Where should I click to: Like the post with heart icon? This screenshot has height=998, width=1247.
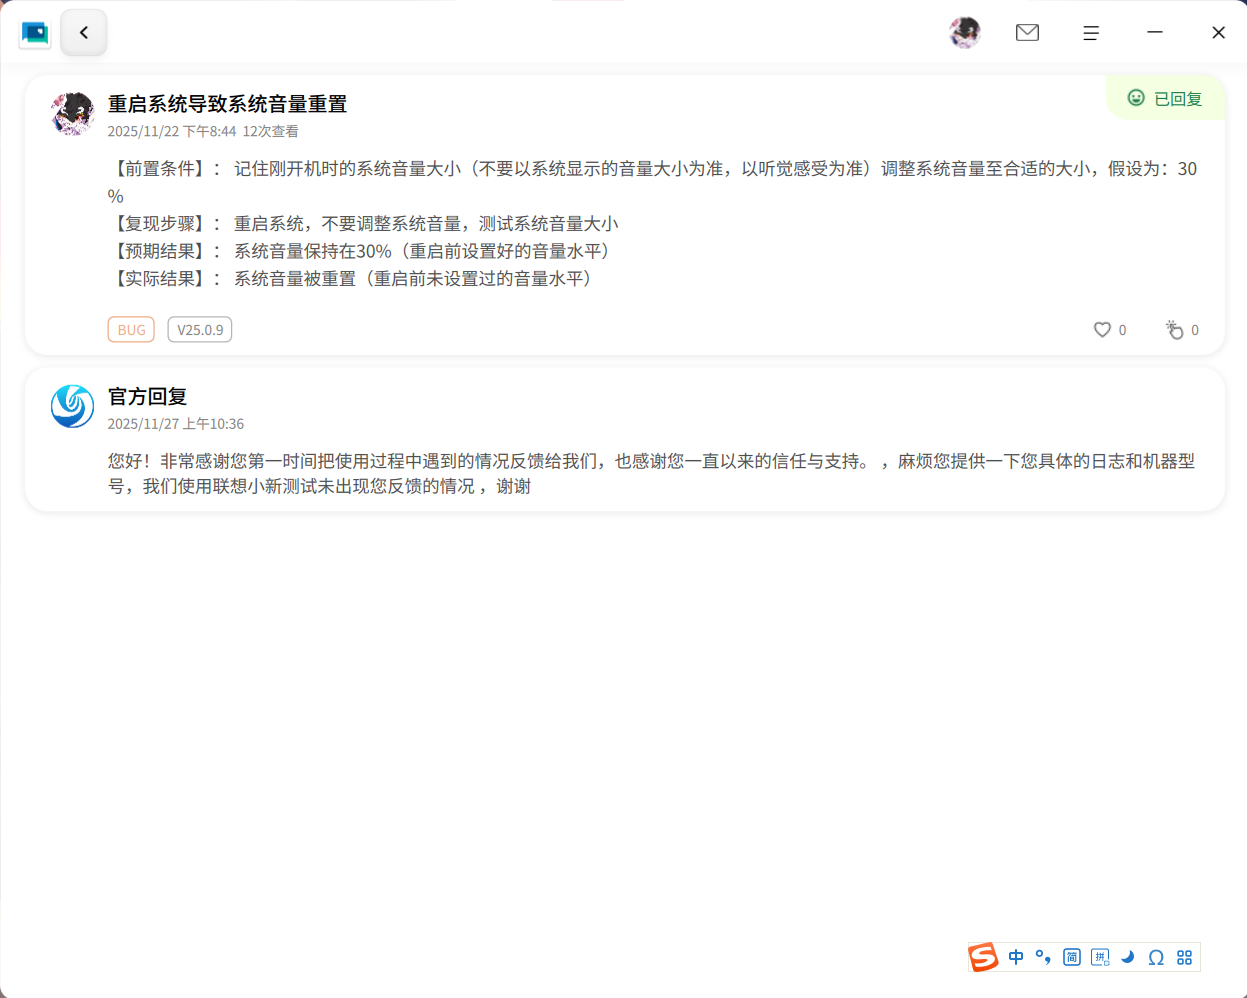[1102, 330]
